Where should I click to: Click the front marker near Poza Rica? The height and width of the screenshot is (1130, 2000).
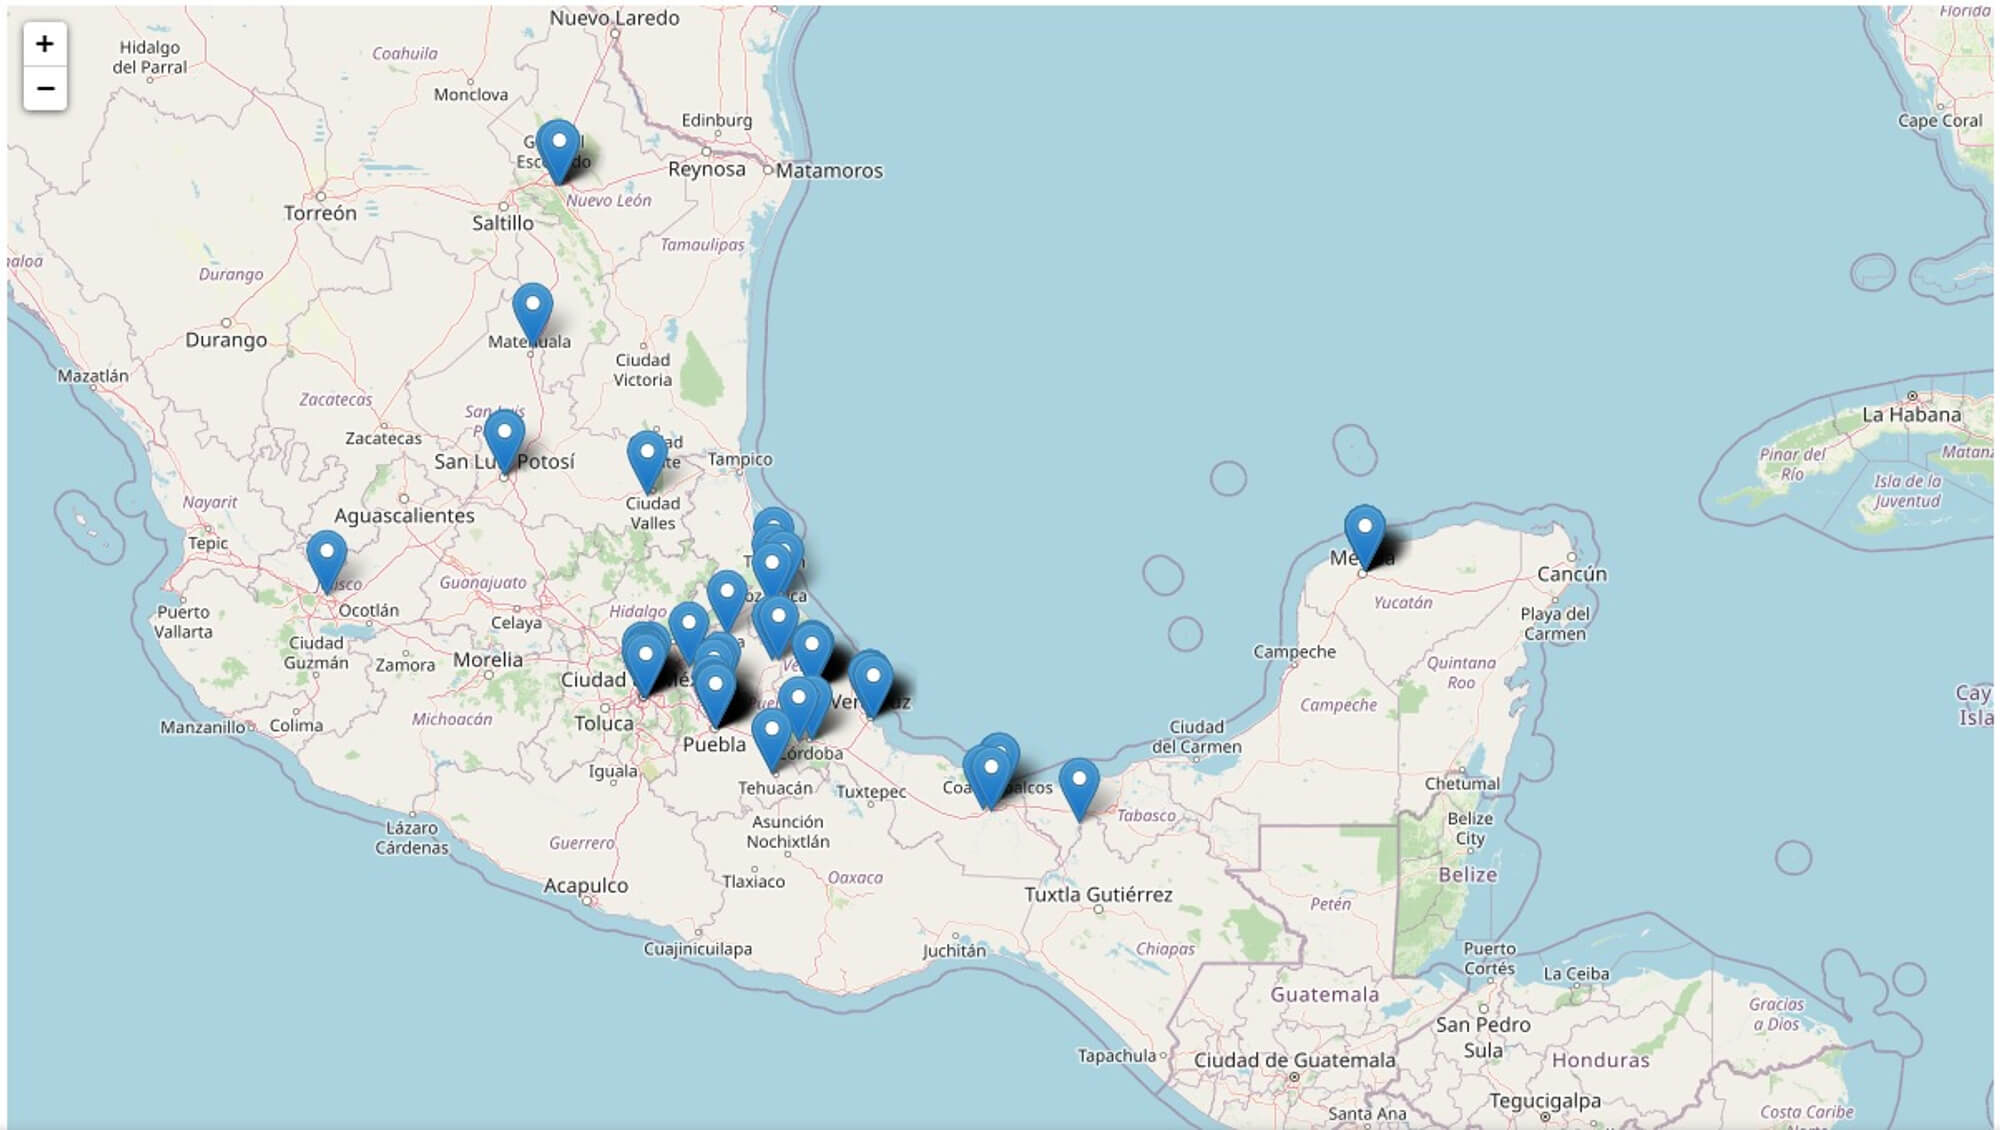(772, 572)
